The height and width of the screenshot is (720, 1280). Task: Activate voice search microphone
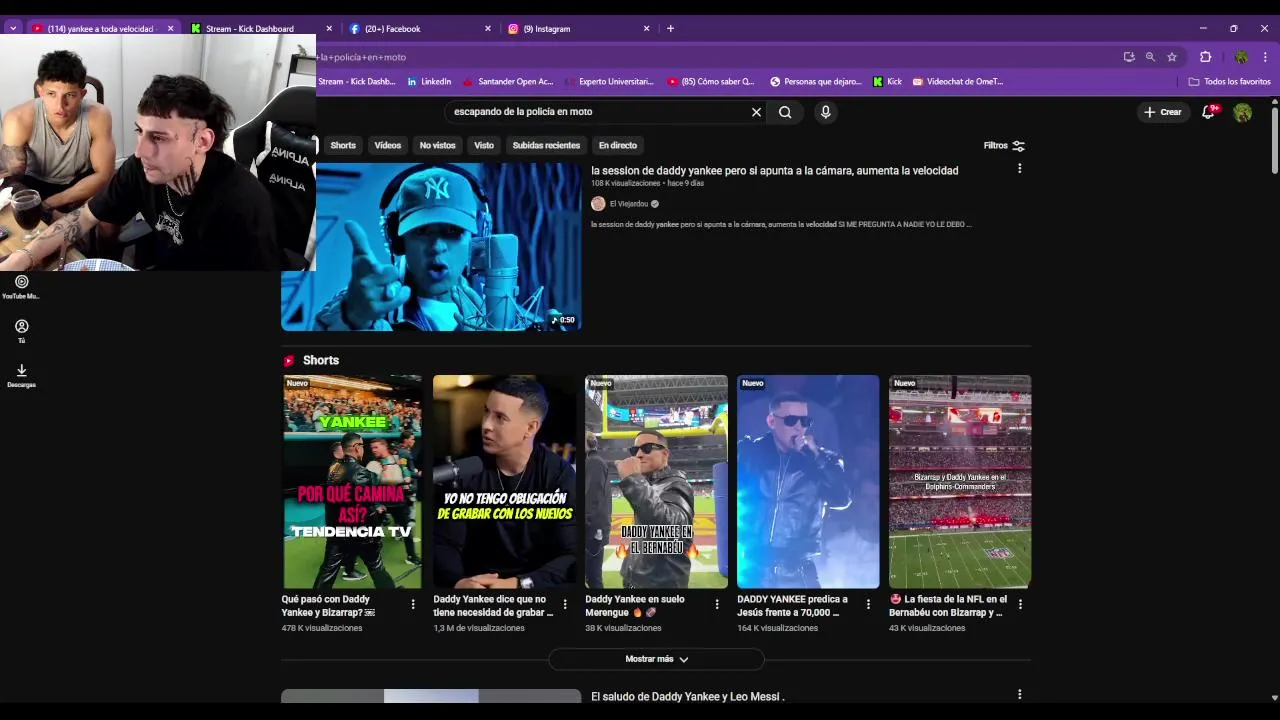(x=825, y=112)
